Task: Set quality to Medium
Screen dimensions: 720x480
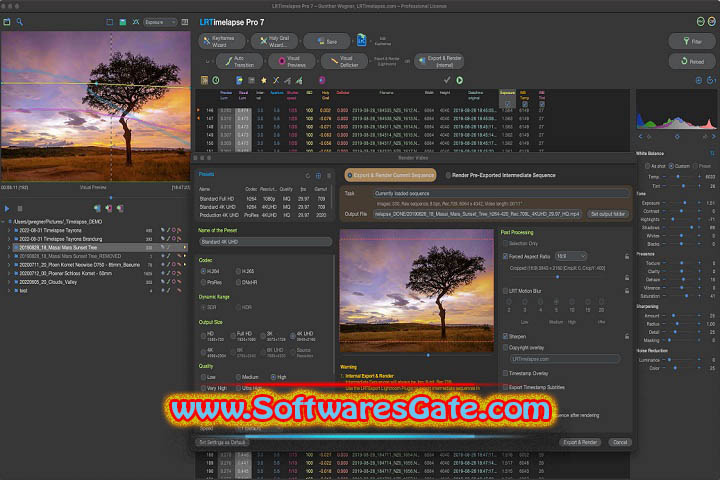Action: click(x=247, y=377)
